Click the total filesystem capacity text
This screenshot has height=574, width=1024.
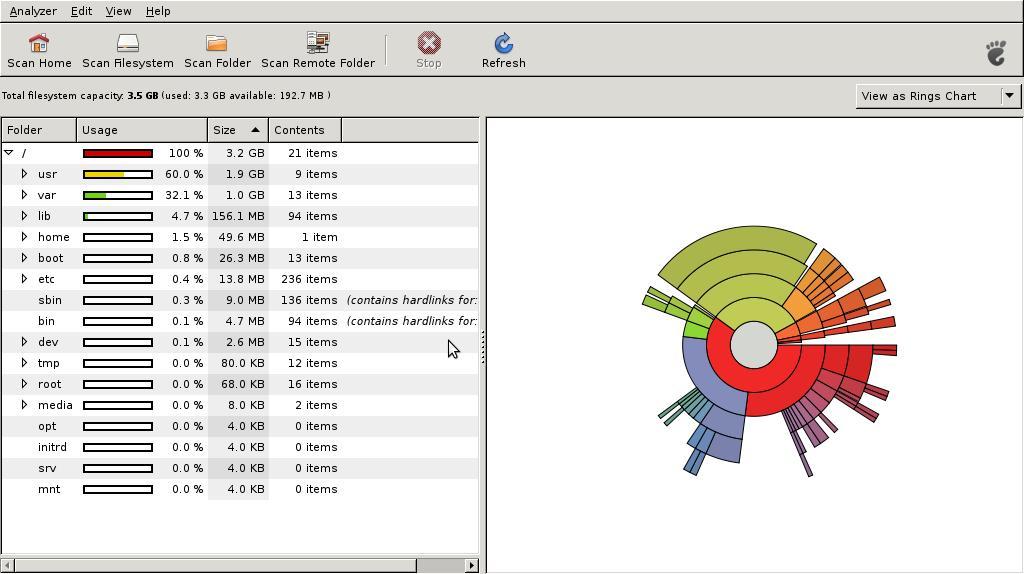(x=166, y=95)
